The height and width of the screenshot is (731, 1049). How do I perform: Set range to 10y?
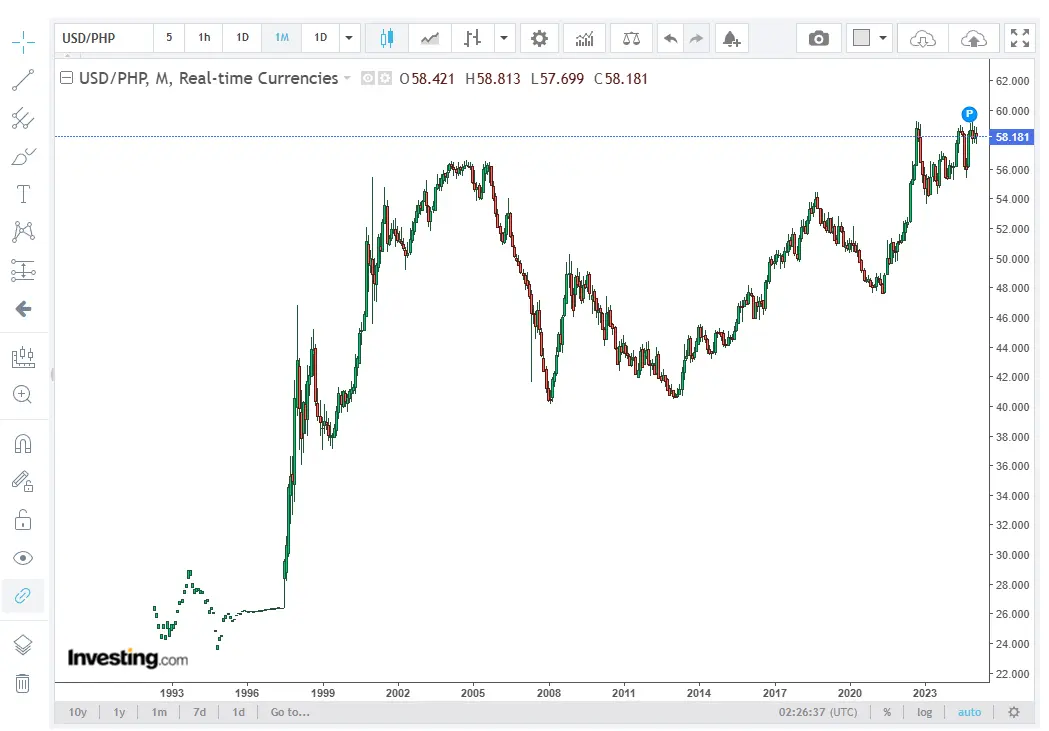78,712
